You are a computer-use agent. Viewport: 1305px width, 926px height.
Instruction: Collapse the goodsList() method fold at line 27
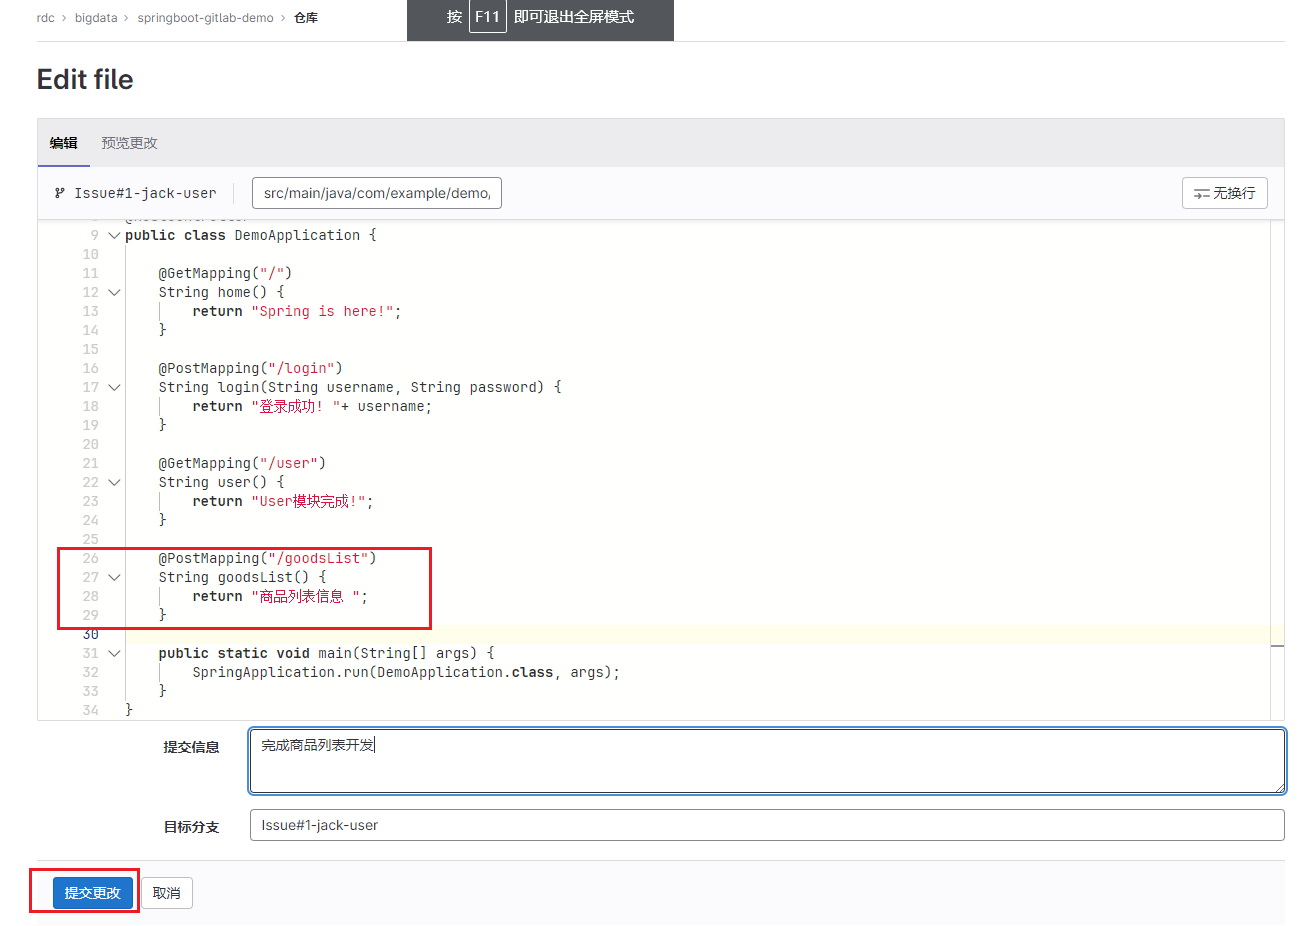pyautogui.click(x=114, y=578)
